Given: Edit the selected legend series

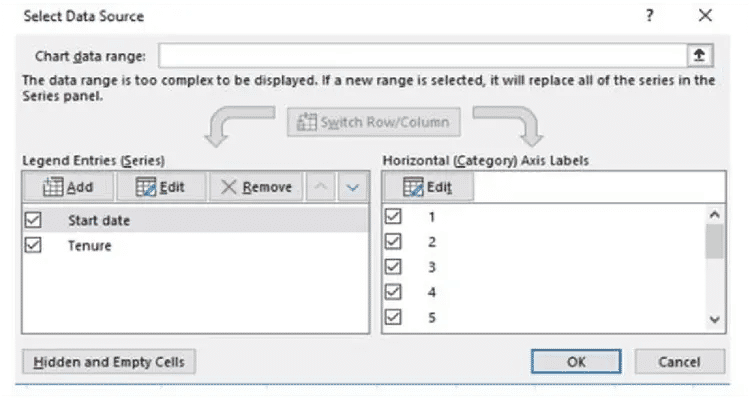Looking at the screenshot, I should click(161, 187).
